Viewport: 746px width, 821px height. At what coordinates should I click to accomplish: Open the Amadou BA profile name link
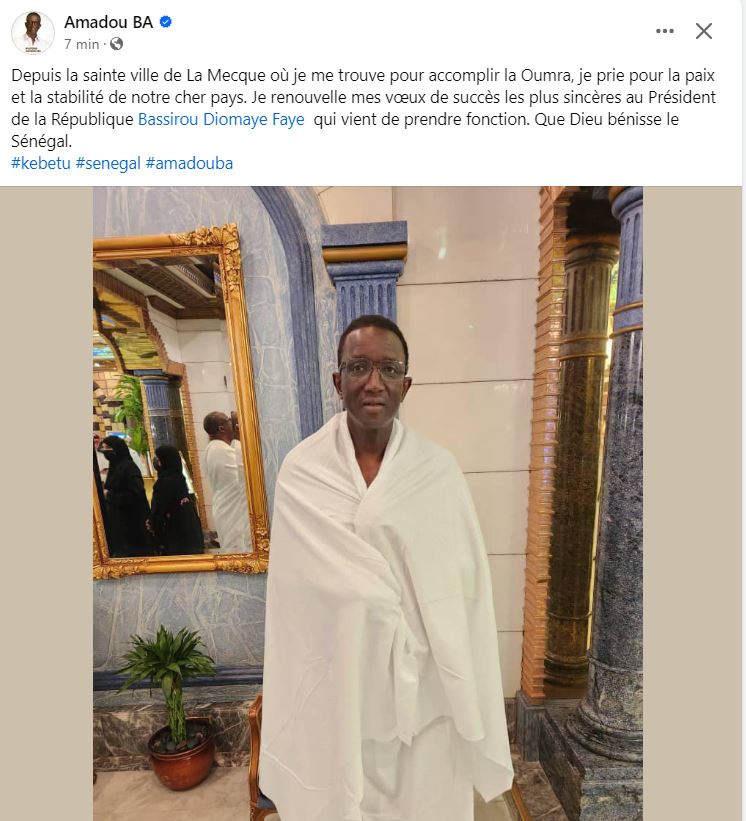click(x=108, y=22)
